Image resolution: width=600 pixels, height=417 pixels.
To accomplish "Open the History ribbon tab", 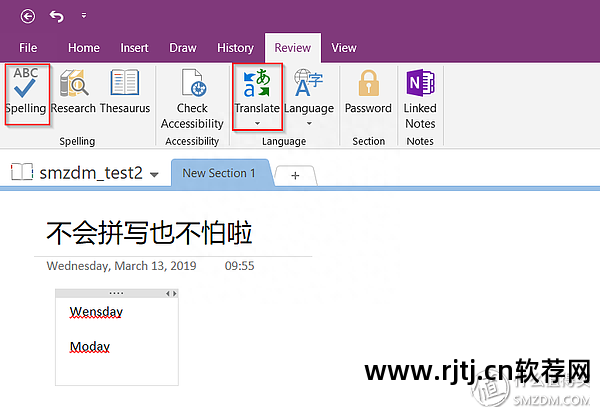I will coord(235,48).
